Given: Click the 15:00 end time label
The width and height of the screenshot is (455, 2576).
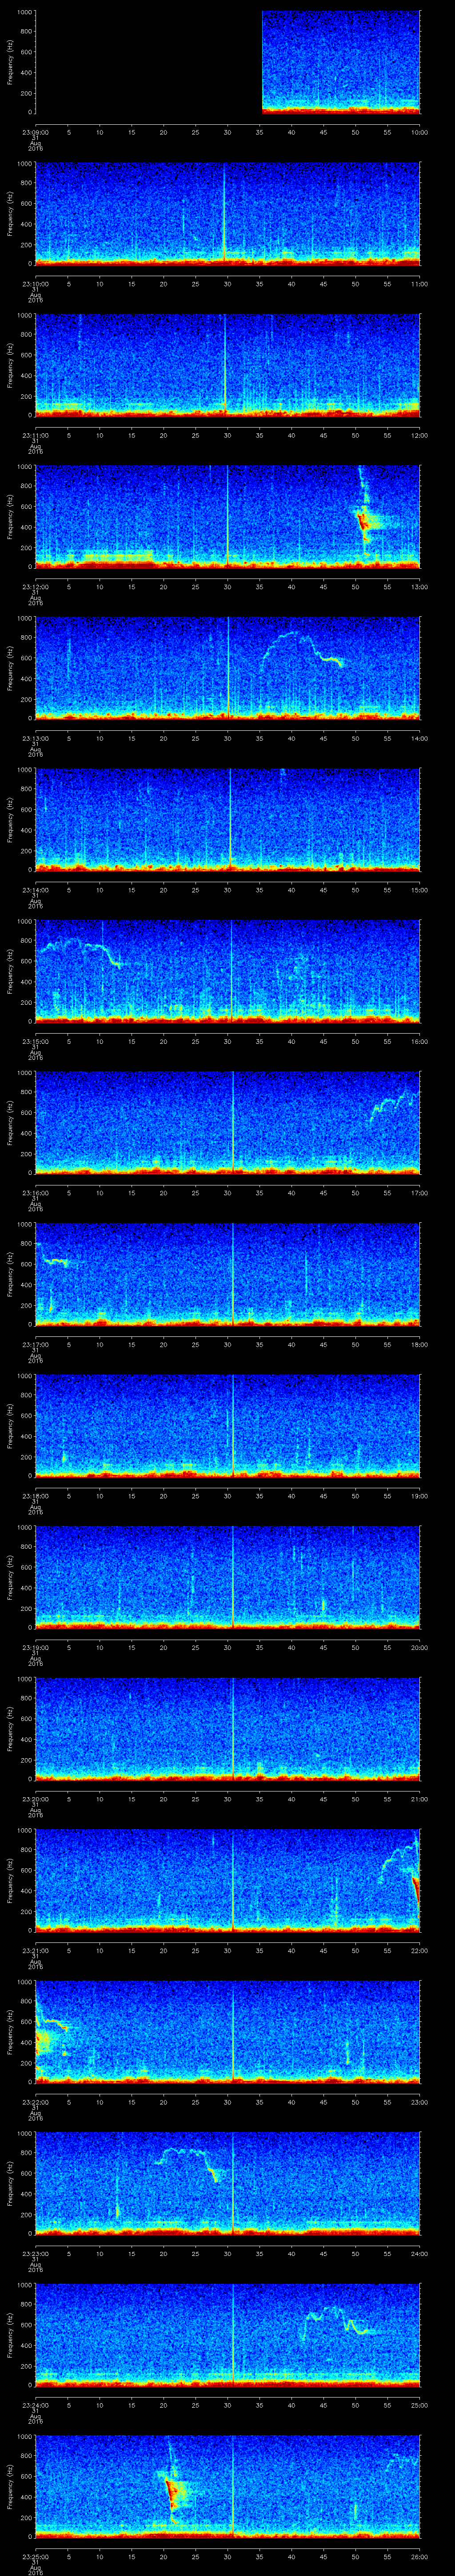Looking at the screenshot, I should 419,890.
